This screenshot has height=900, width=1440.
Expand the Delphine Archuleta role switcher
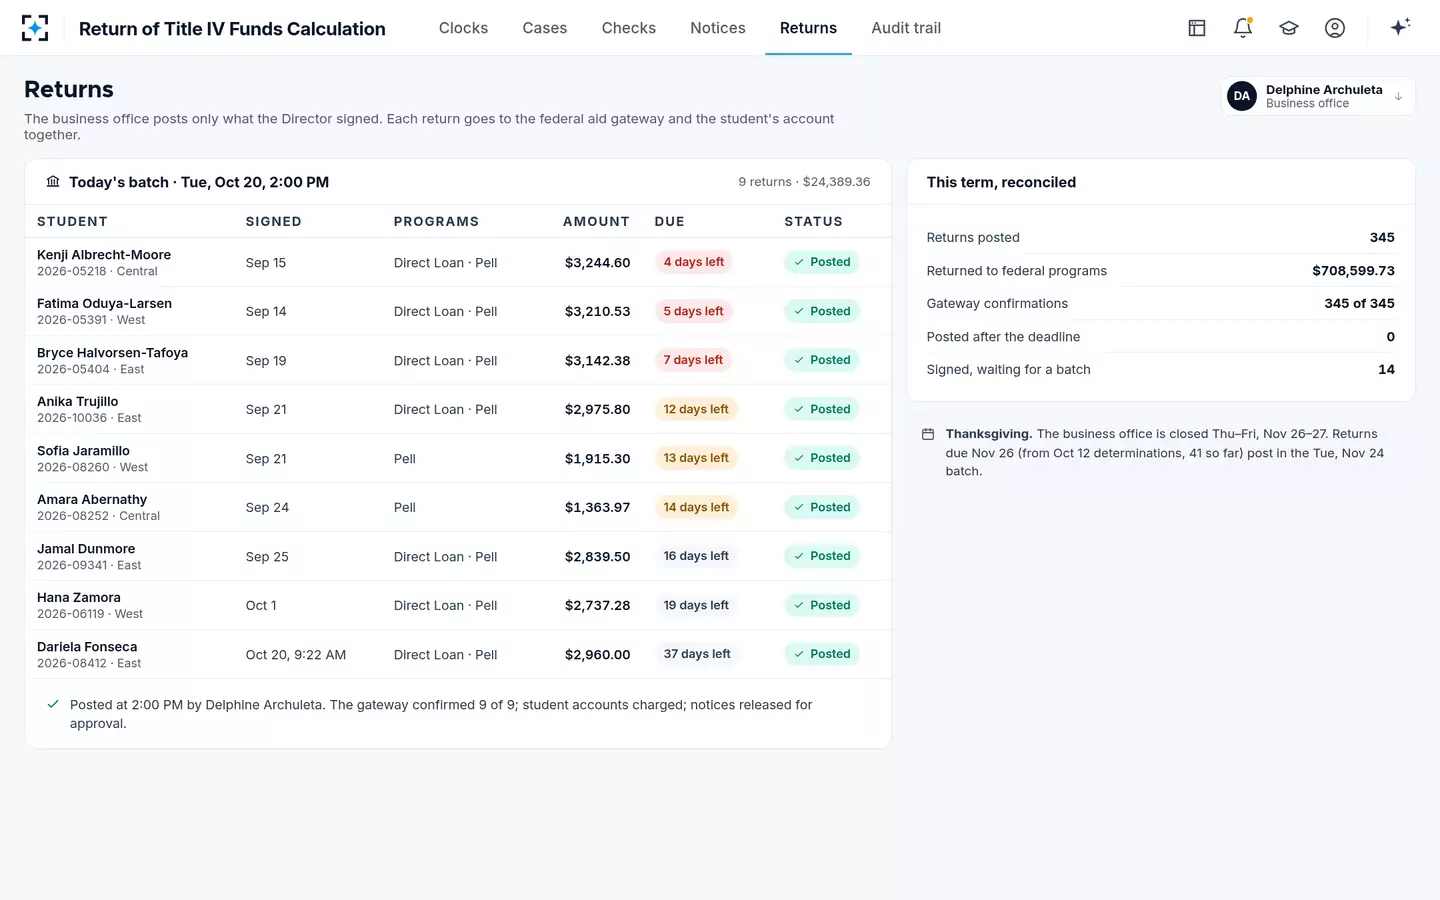click(1318, 96)
